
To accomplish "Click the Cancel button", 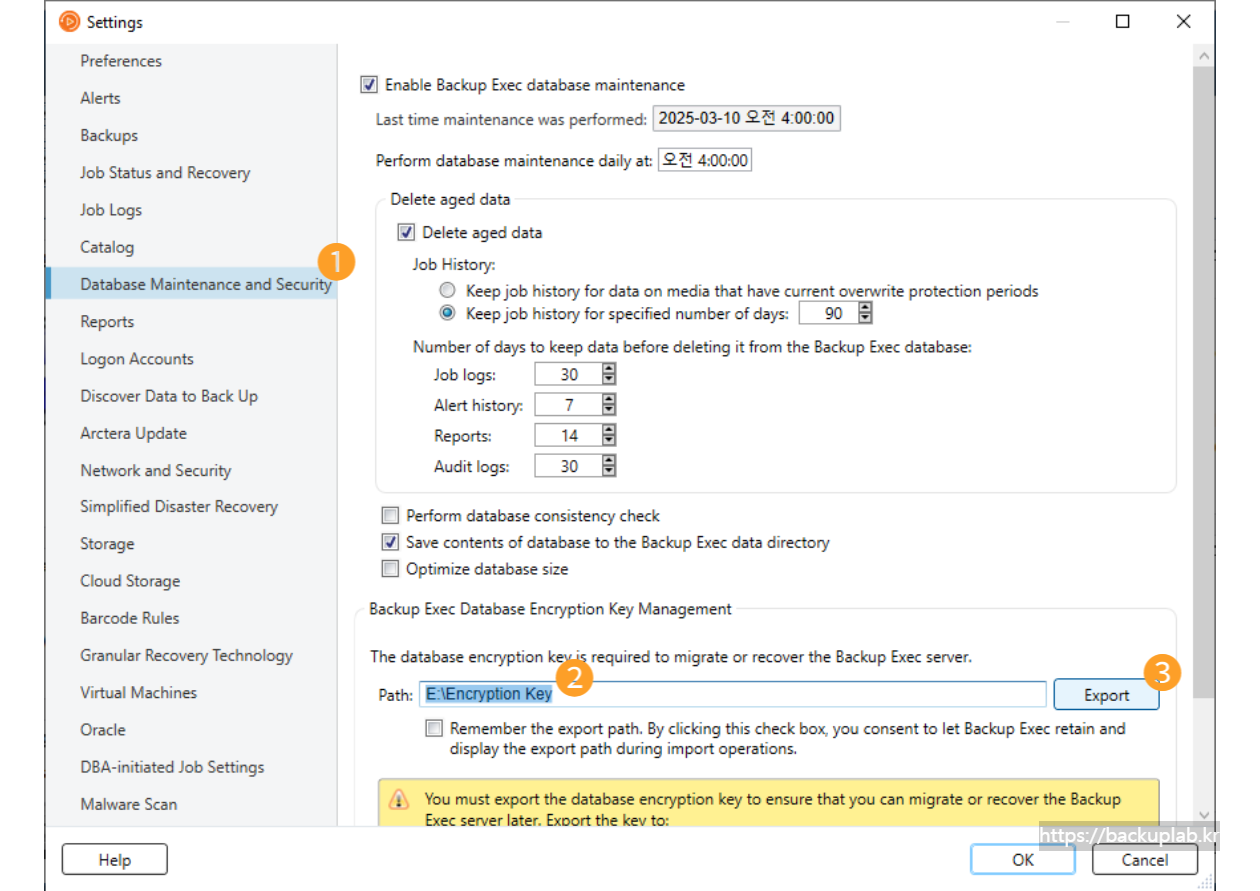I will point(1144,860).
